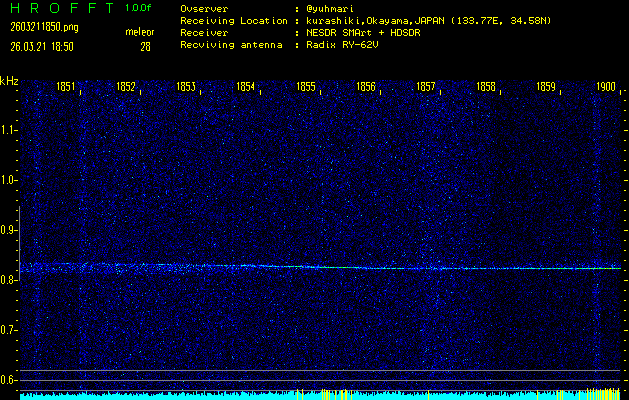This screenshot has height=400, width=629.
Task: Click the 1851 time marker
Action: click(66, 88)
